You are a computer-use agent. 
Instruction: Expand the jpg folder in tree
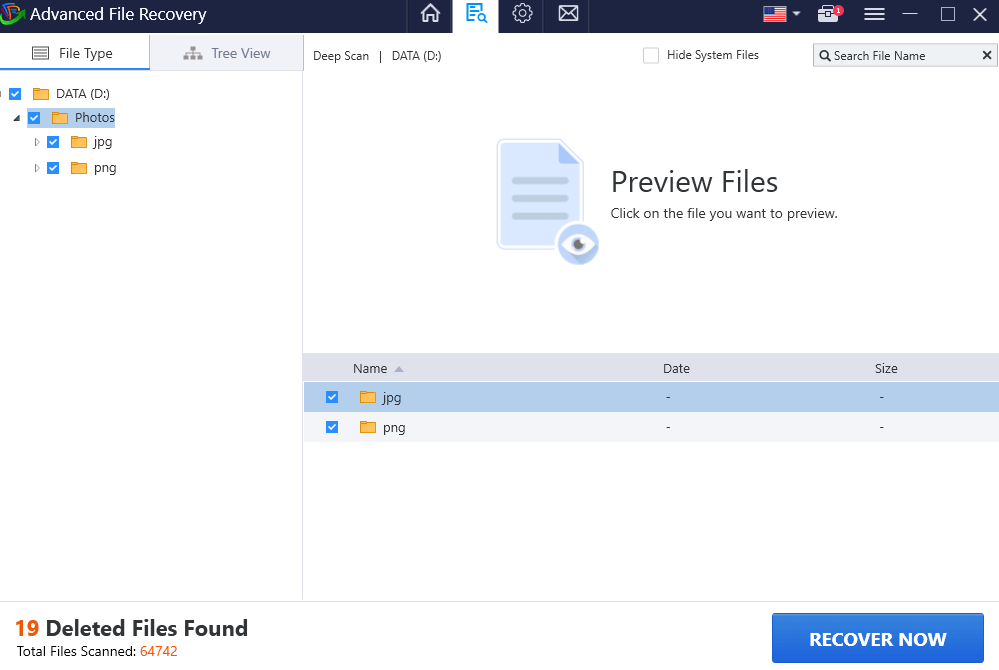point(36,142)
